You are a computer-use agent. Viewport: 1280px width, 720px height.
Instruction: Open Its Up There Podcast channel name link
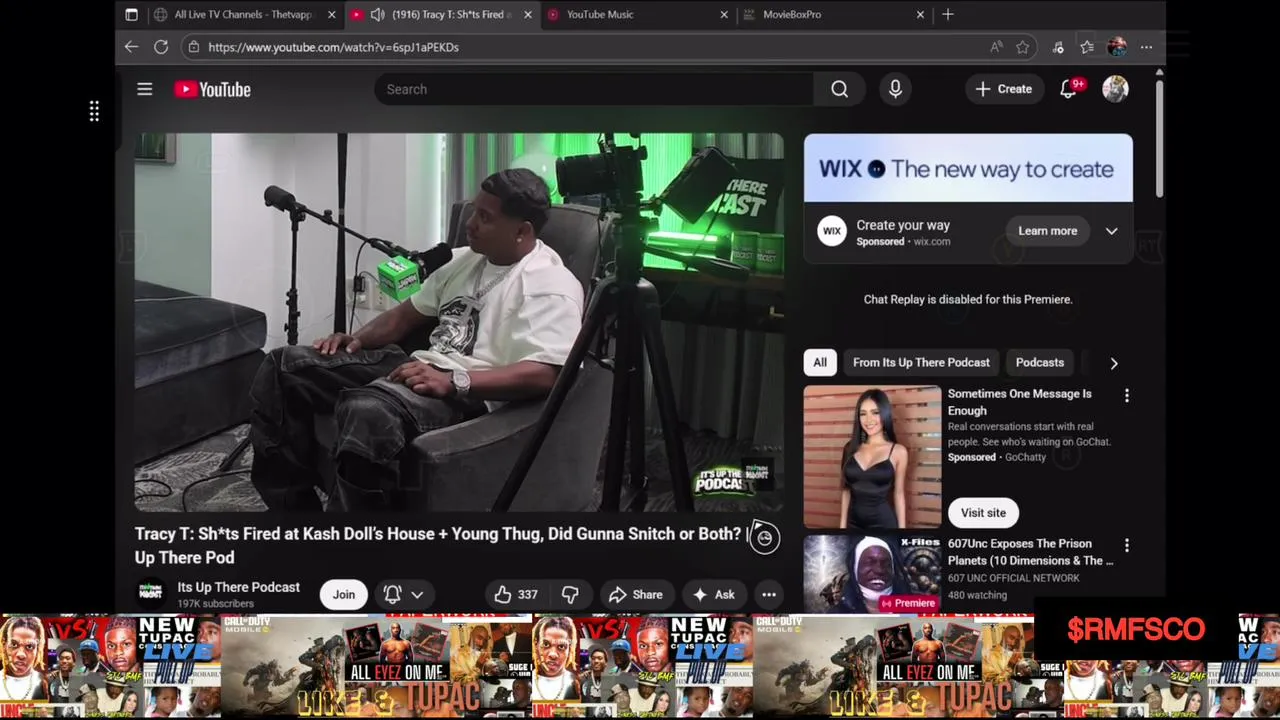tap(238, 587)
